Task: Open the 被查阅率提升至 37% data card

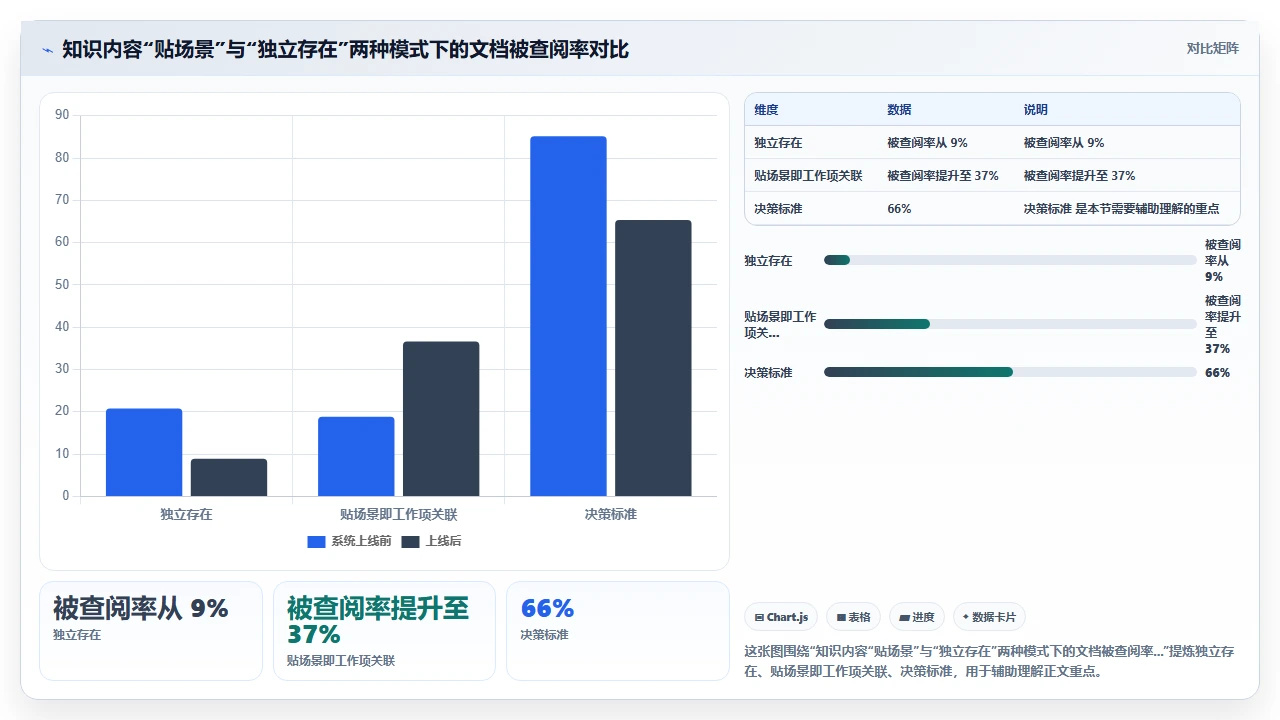Action: pyautogui.click(x=384, y=631)
